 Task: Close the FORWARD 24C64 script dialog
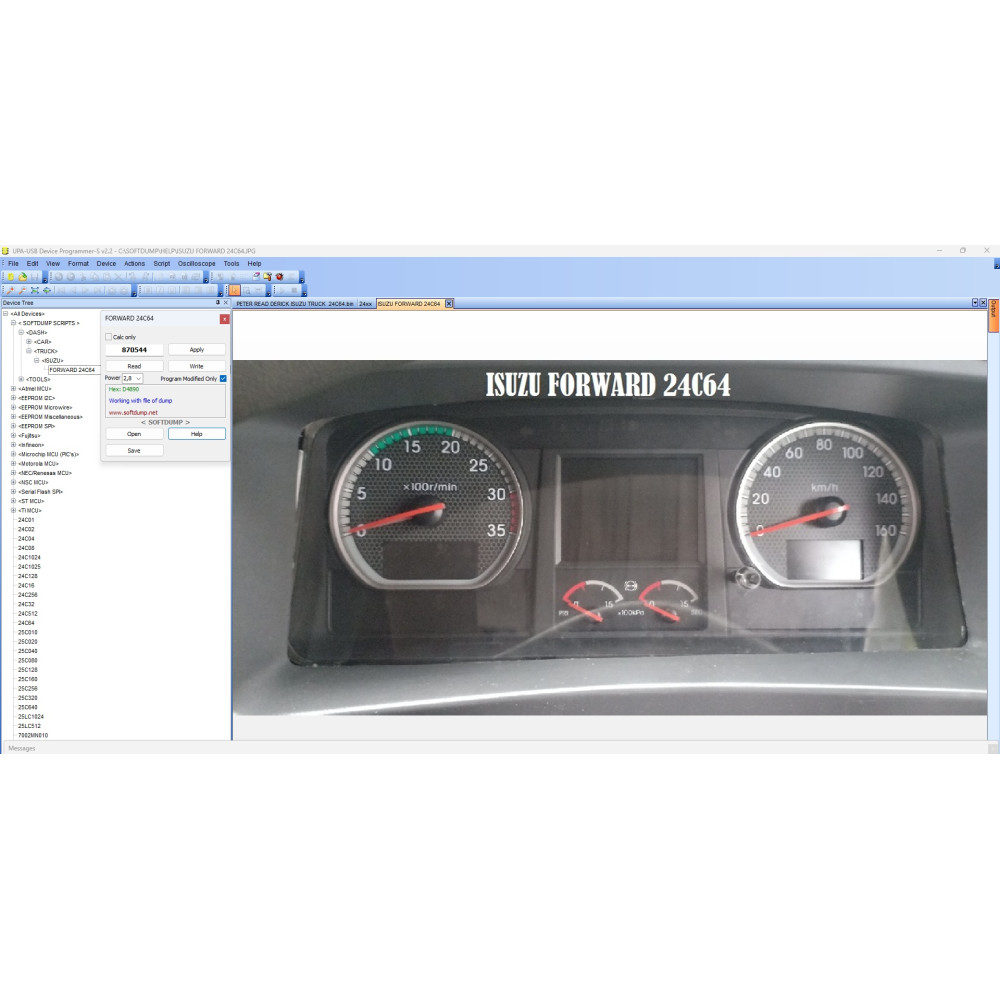tap(224, 319)
